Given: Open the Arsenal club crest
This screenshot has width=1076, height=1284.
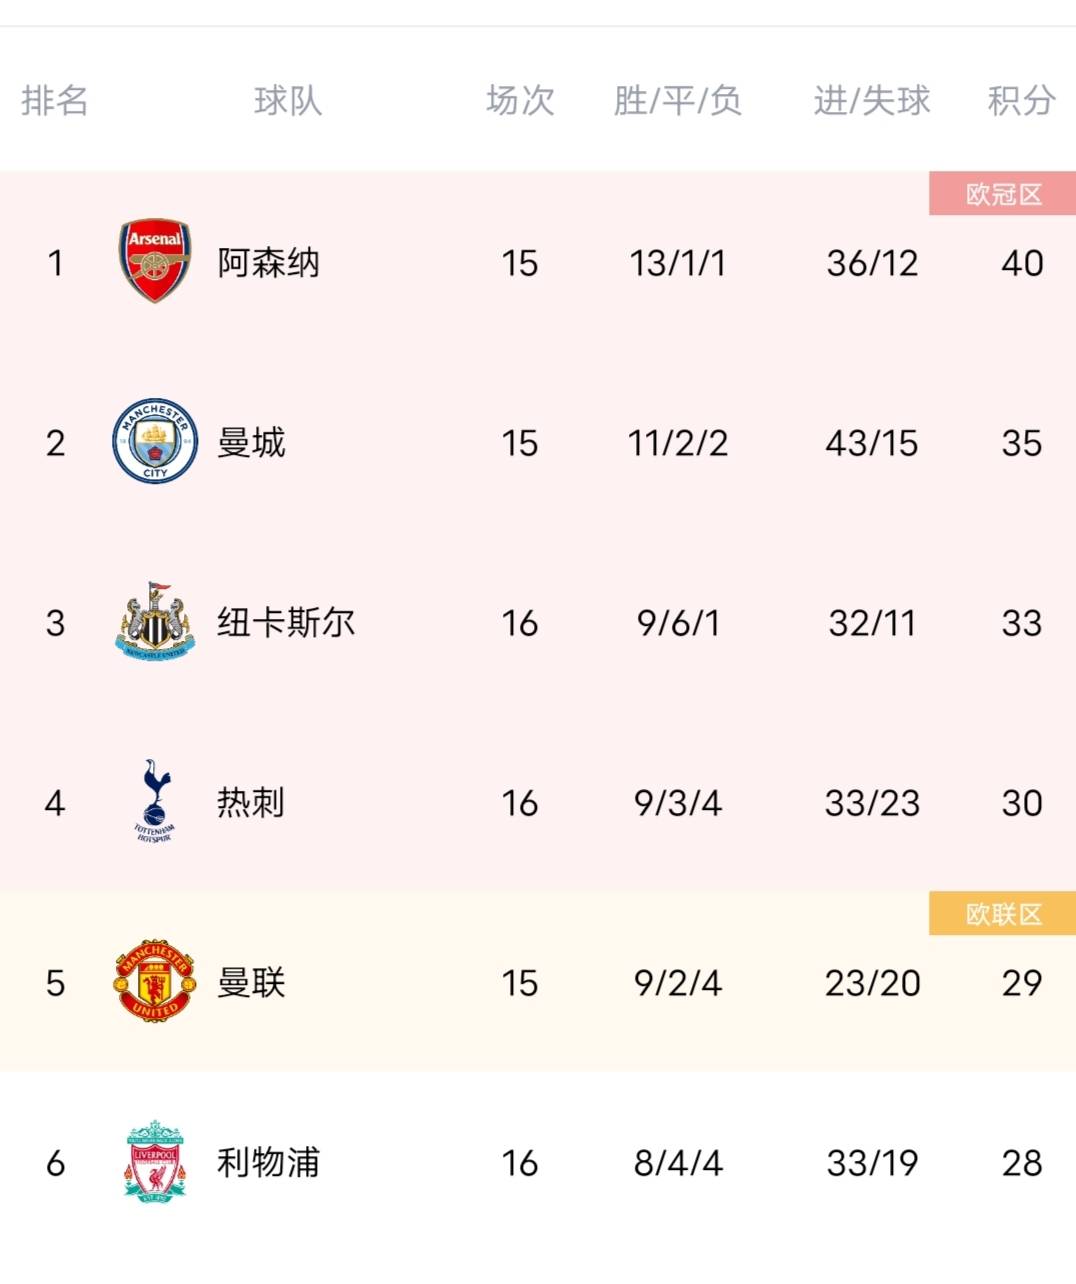Looking at the screenshot, I should (x=155, y=262).
